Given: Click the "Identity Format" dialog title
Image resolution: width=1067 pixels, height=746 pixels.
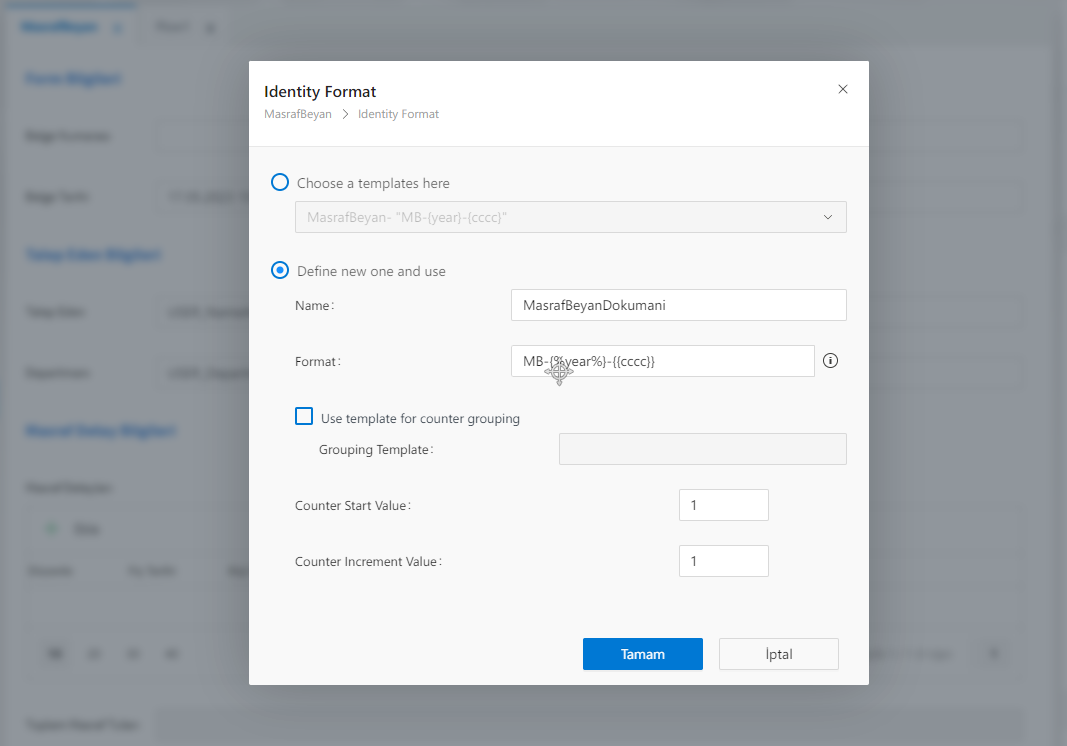Looking at the screenshot, I should tap(320, 92).
